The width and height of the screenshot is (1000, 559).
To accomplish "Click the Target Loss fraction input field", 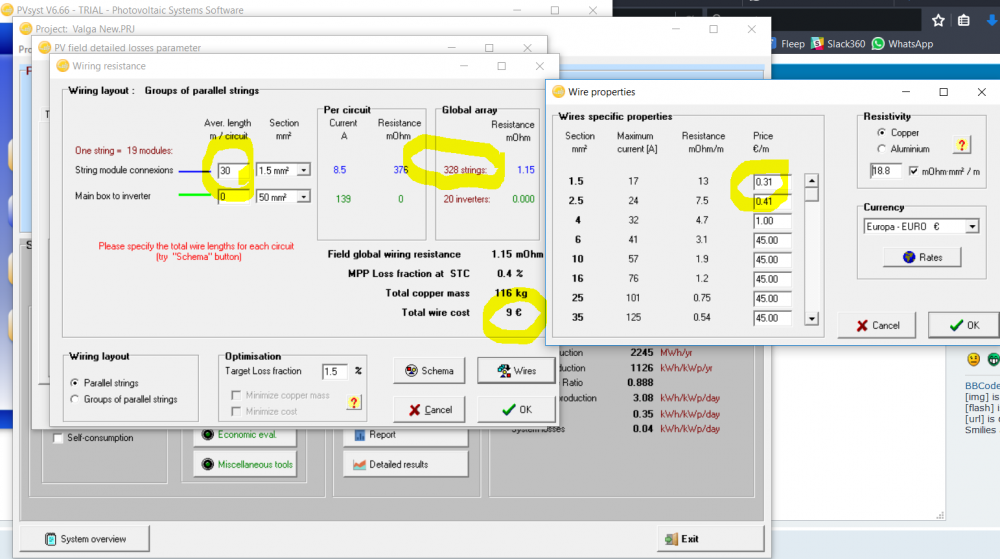I will 334,371.
